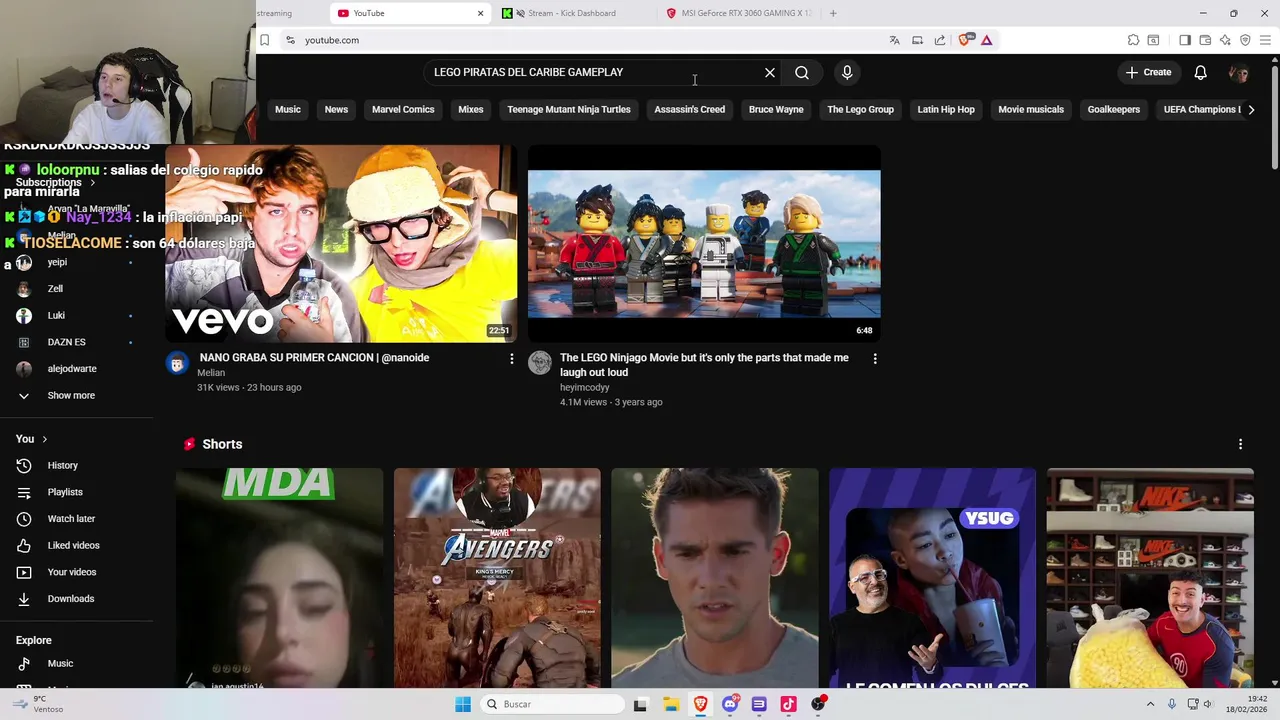Click the share page icon in address bar
Viewport: 1280px width, 720px height.
pyautogui.click(x=940, y=40)
